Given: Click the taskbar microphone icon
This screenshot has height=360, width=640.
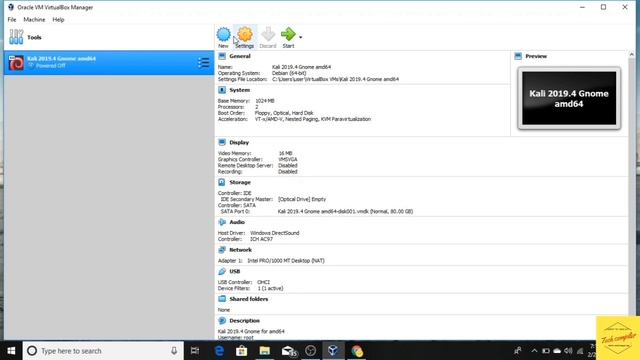Looking at the screenshot, I should 174,351.
